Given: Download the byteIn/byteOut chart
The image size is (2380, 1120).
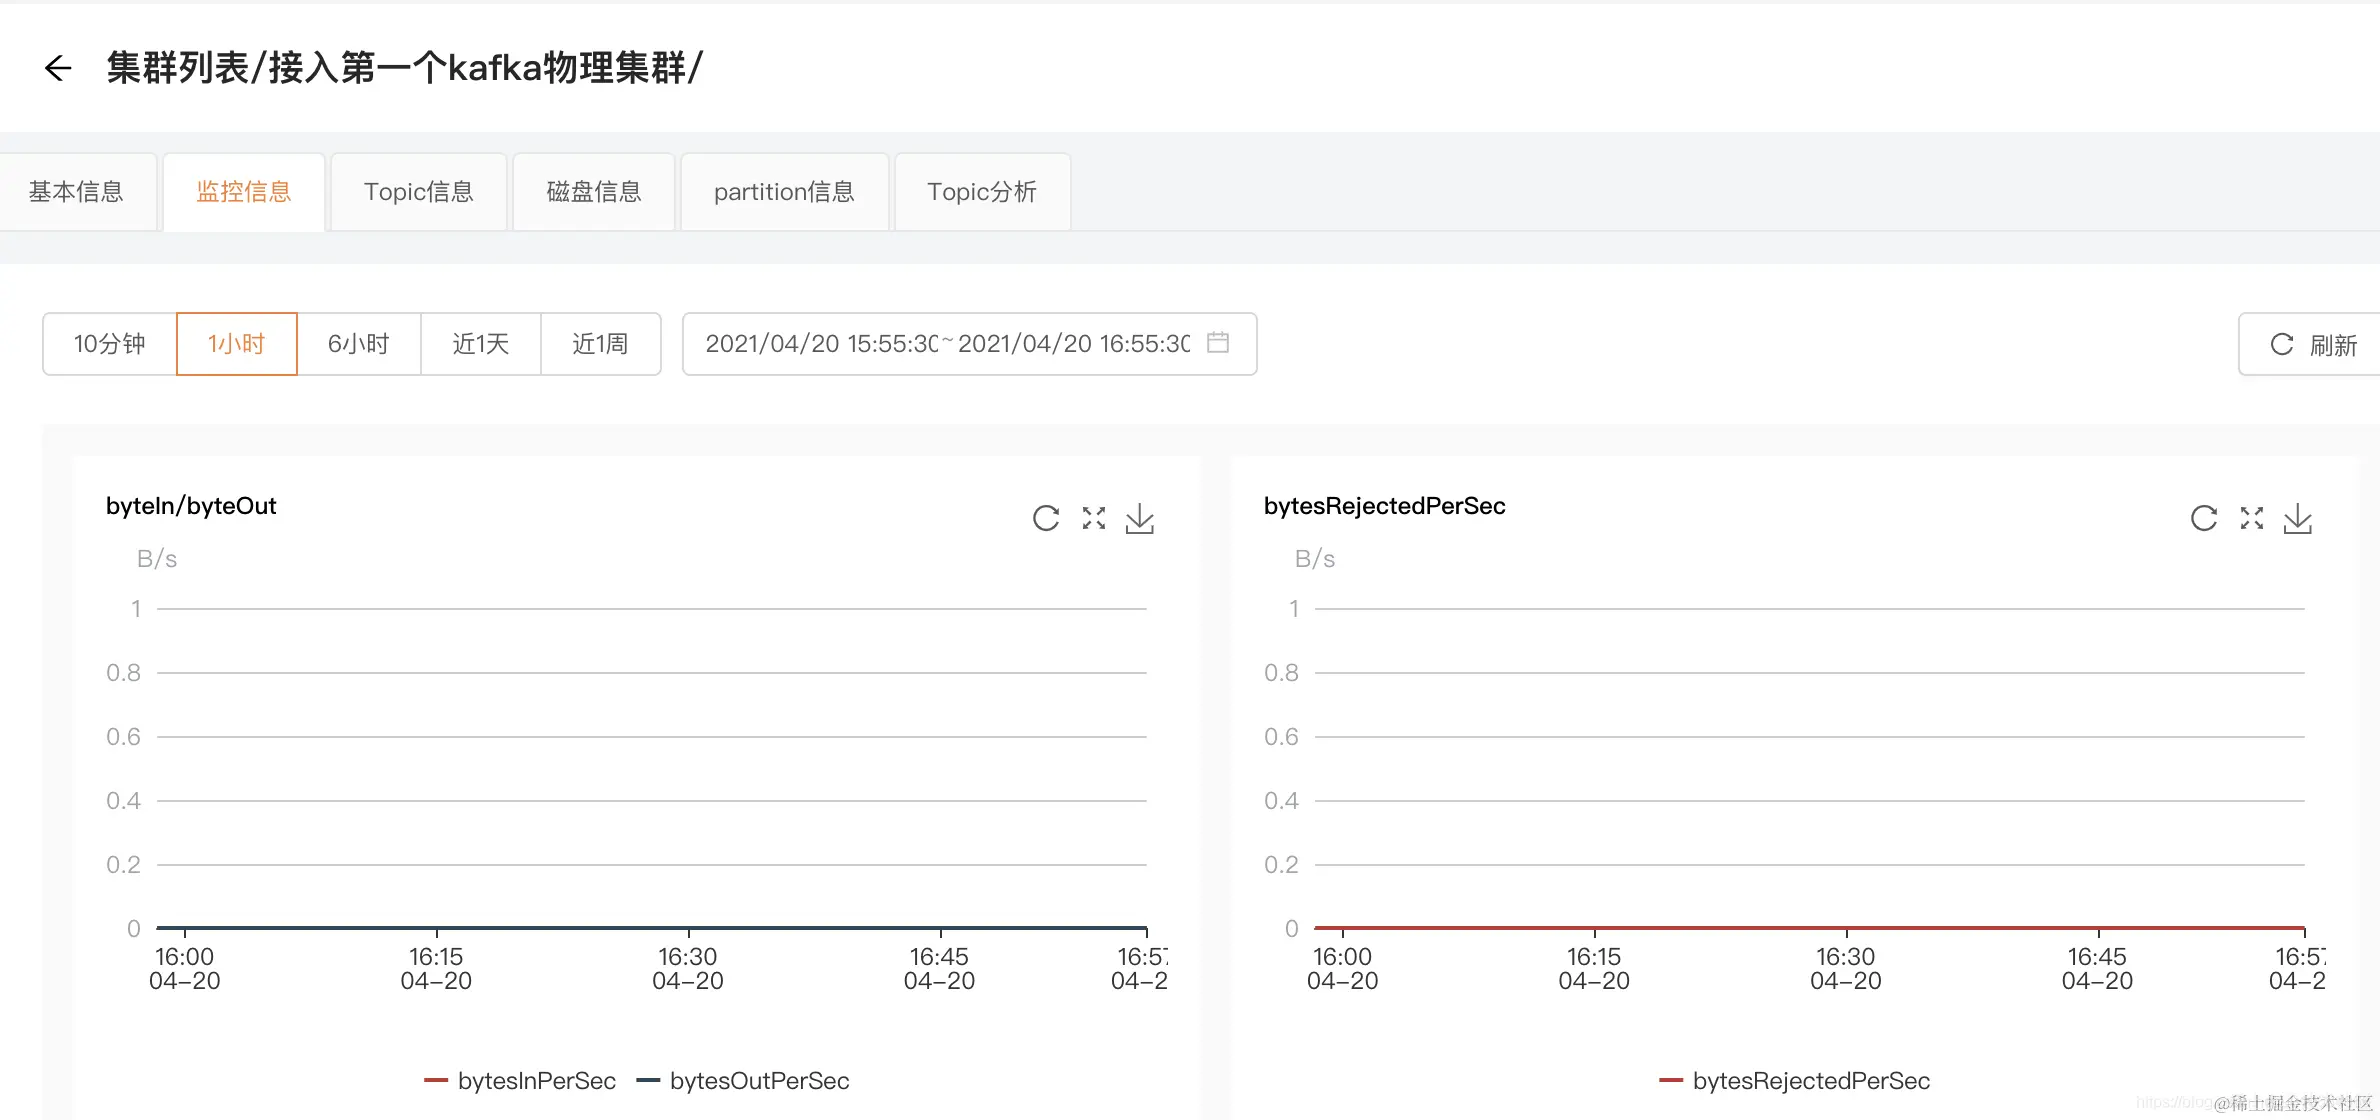Looking at the screenshot, I should coord(1140,518).
